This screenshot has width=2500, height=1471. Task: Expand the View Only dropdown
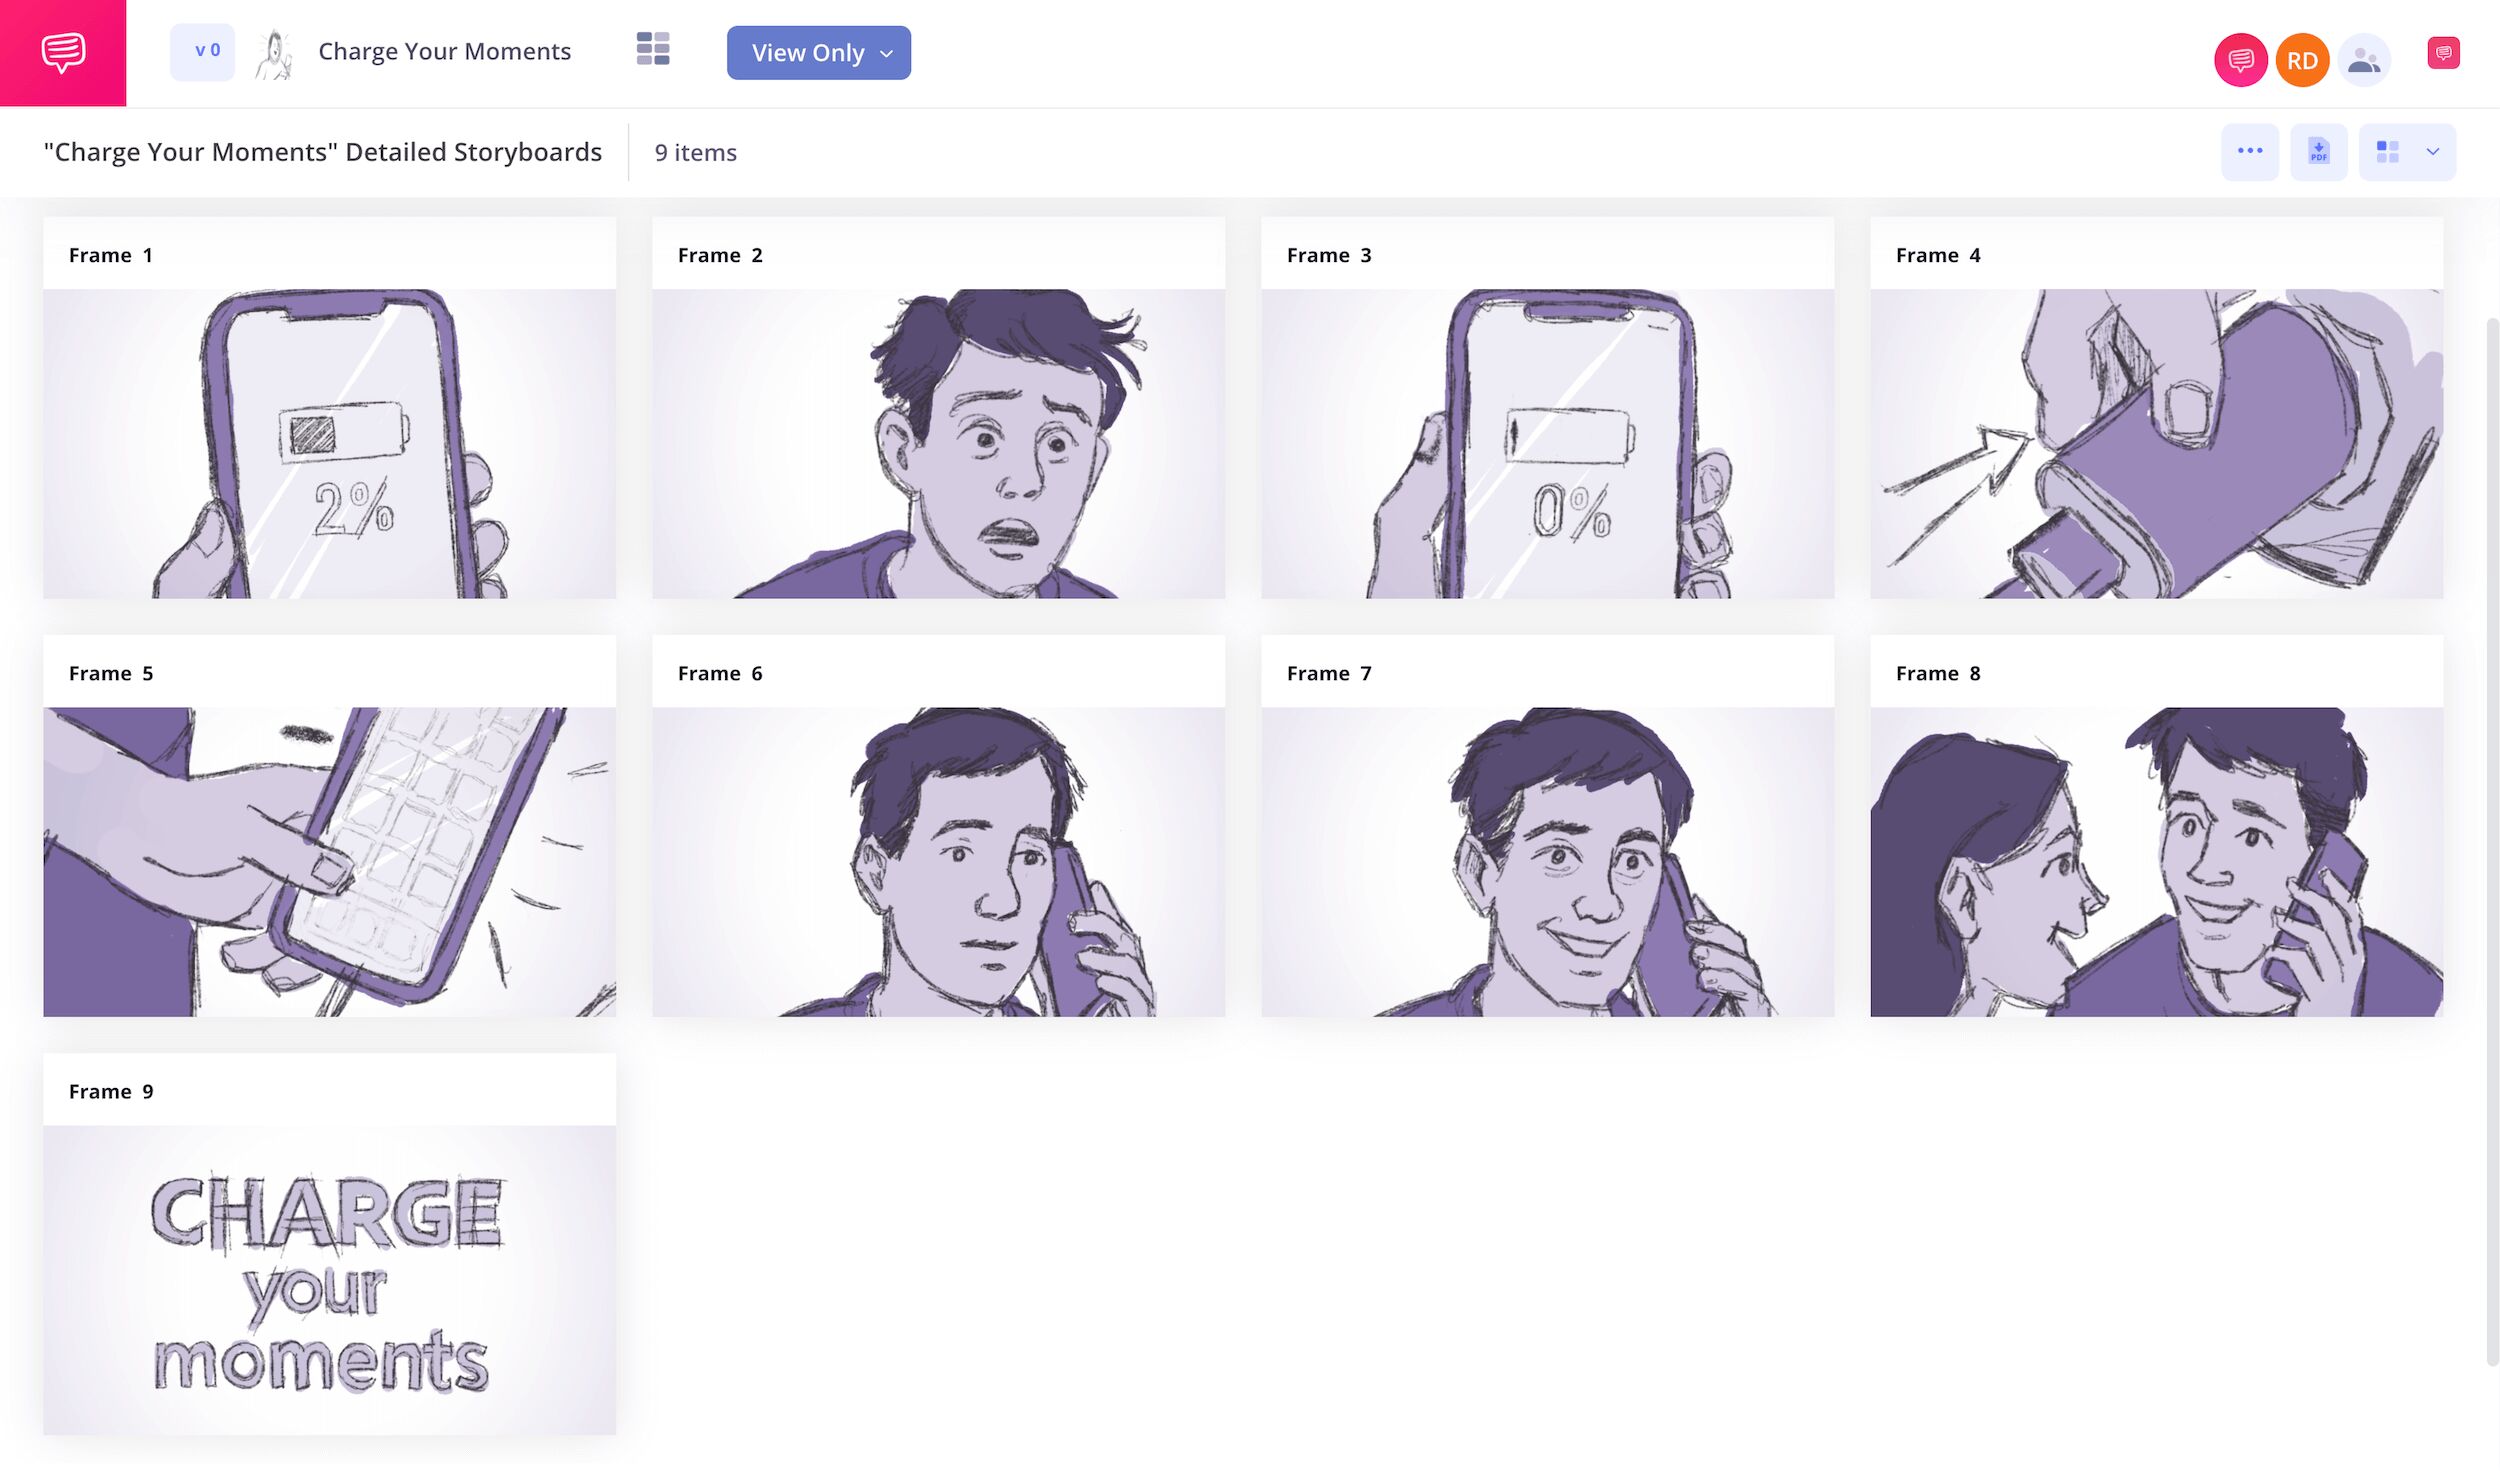click(818, 53)
